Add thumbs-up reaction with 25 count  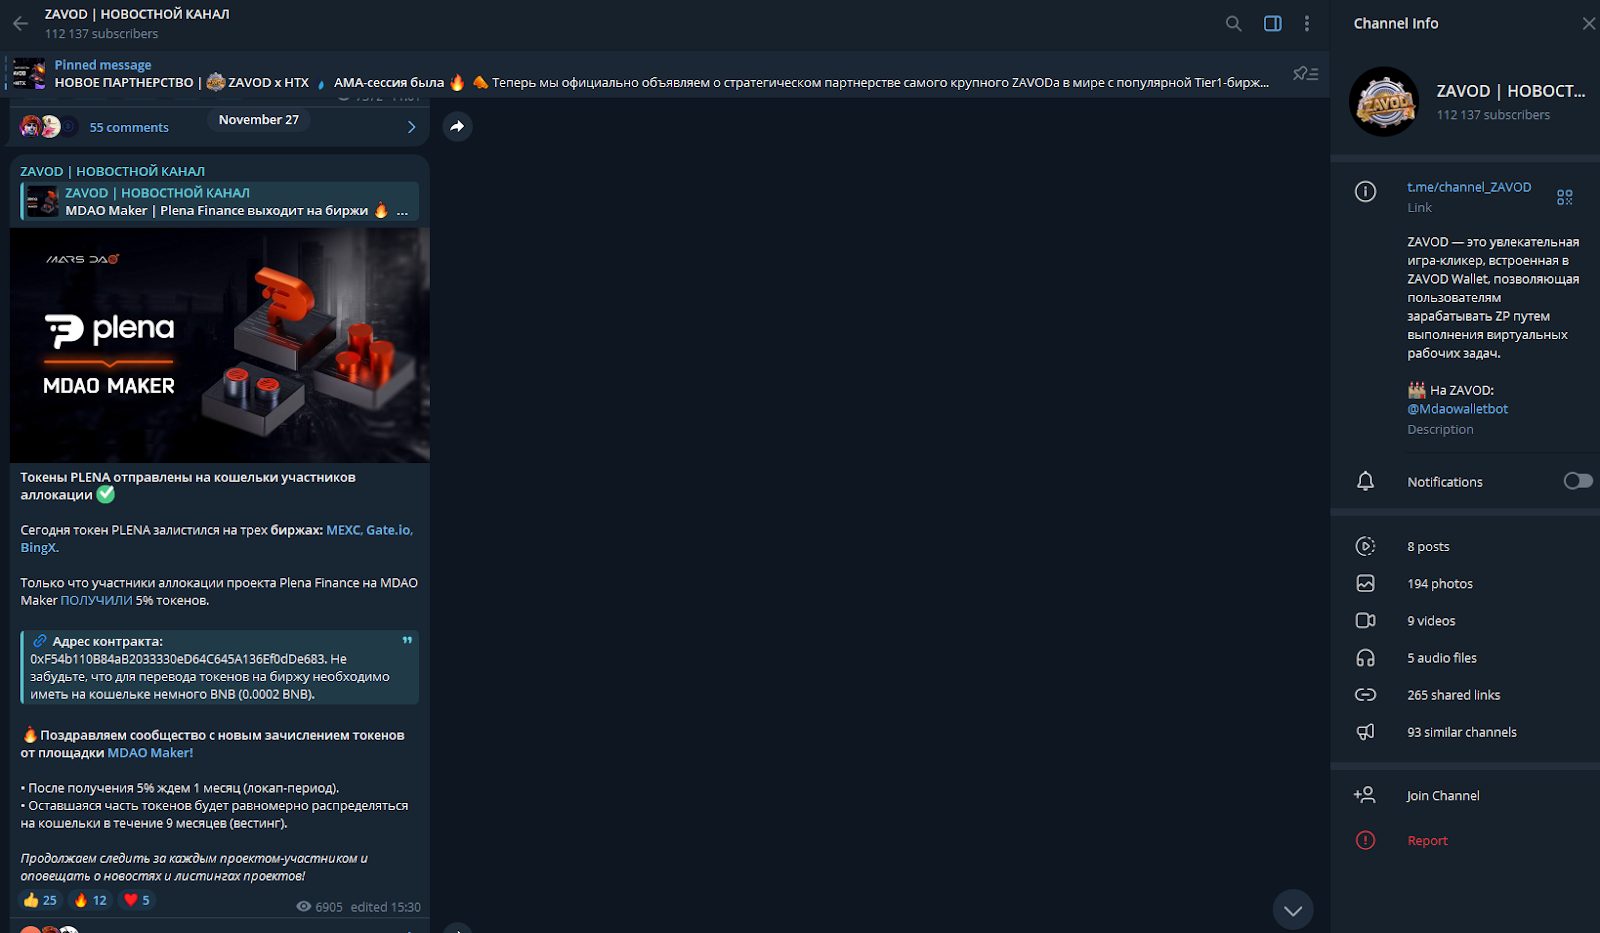tap(41, 900)
